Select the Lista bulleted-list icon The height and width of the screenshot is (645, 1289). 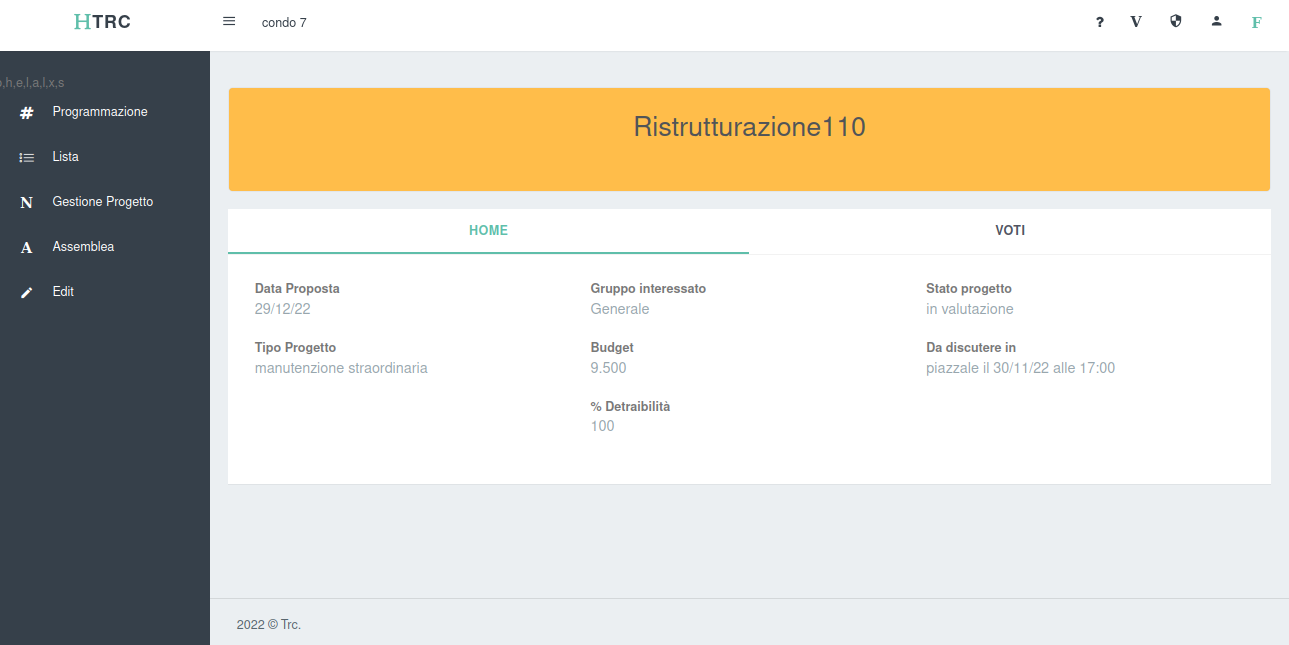coord(27,157)
